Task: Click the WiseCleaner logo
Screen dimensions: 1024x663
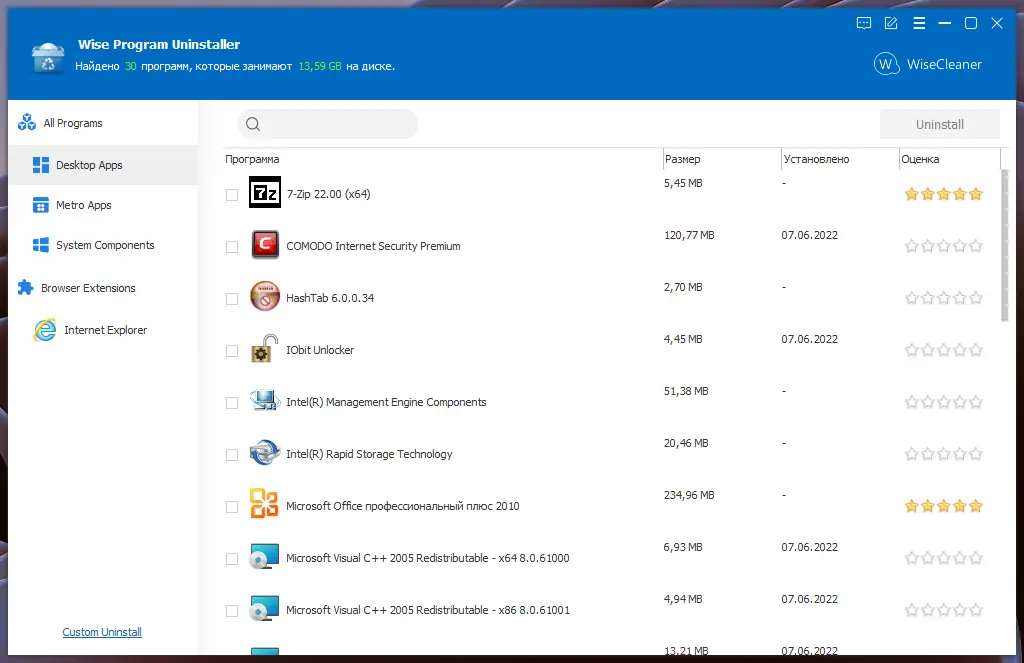Action: [x=928, y=64]
